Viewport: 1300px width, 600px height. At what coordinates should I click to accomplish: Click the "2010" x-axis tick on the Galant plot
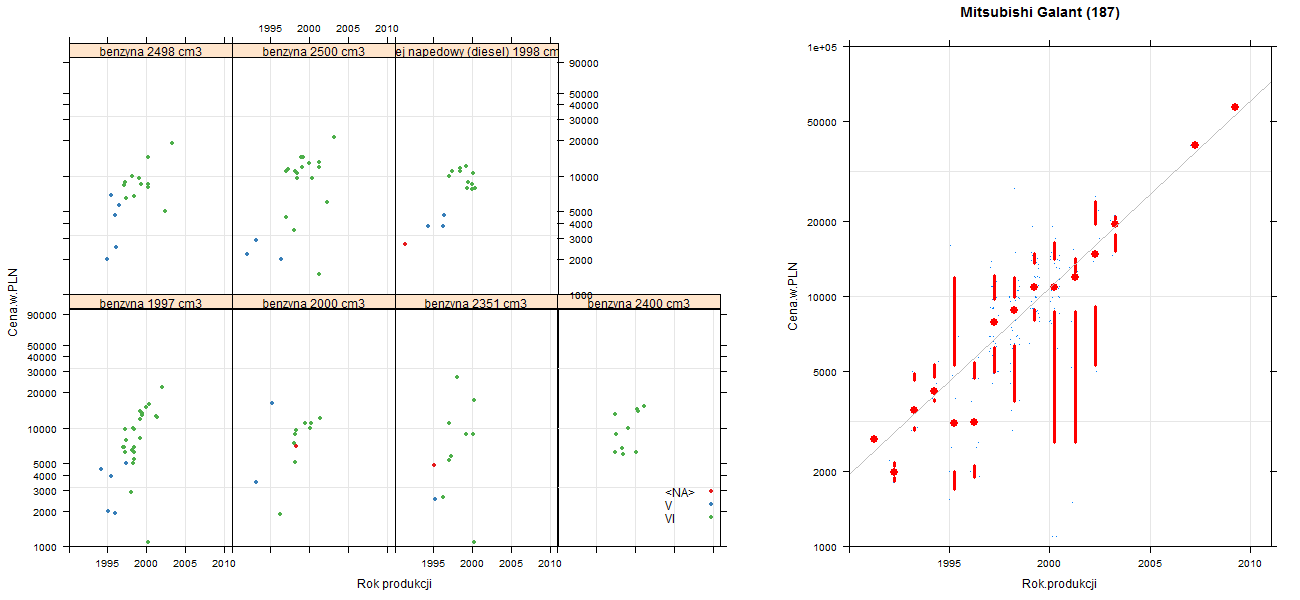pyautogui.click(x=1250, y=565)
